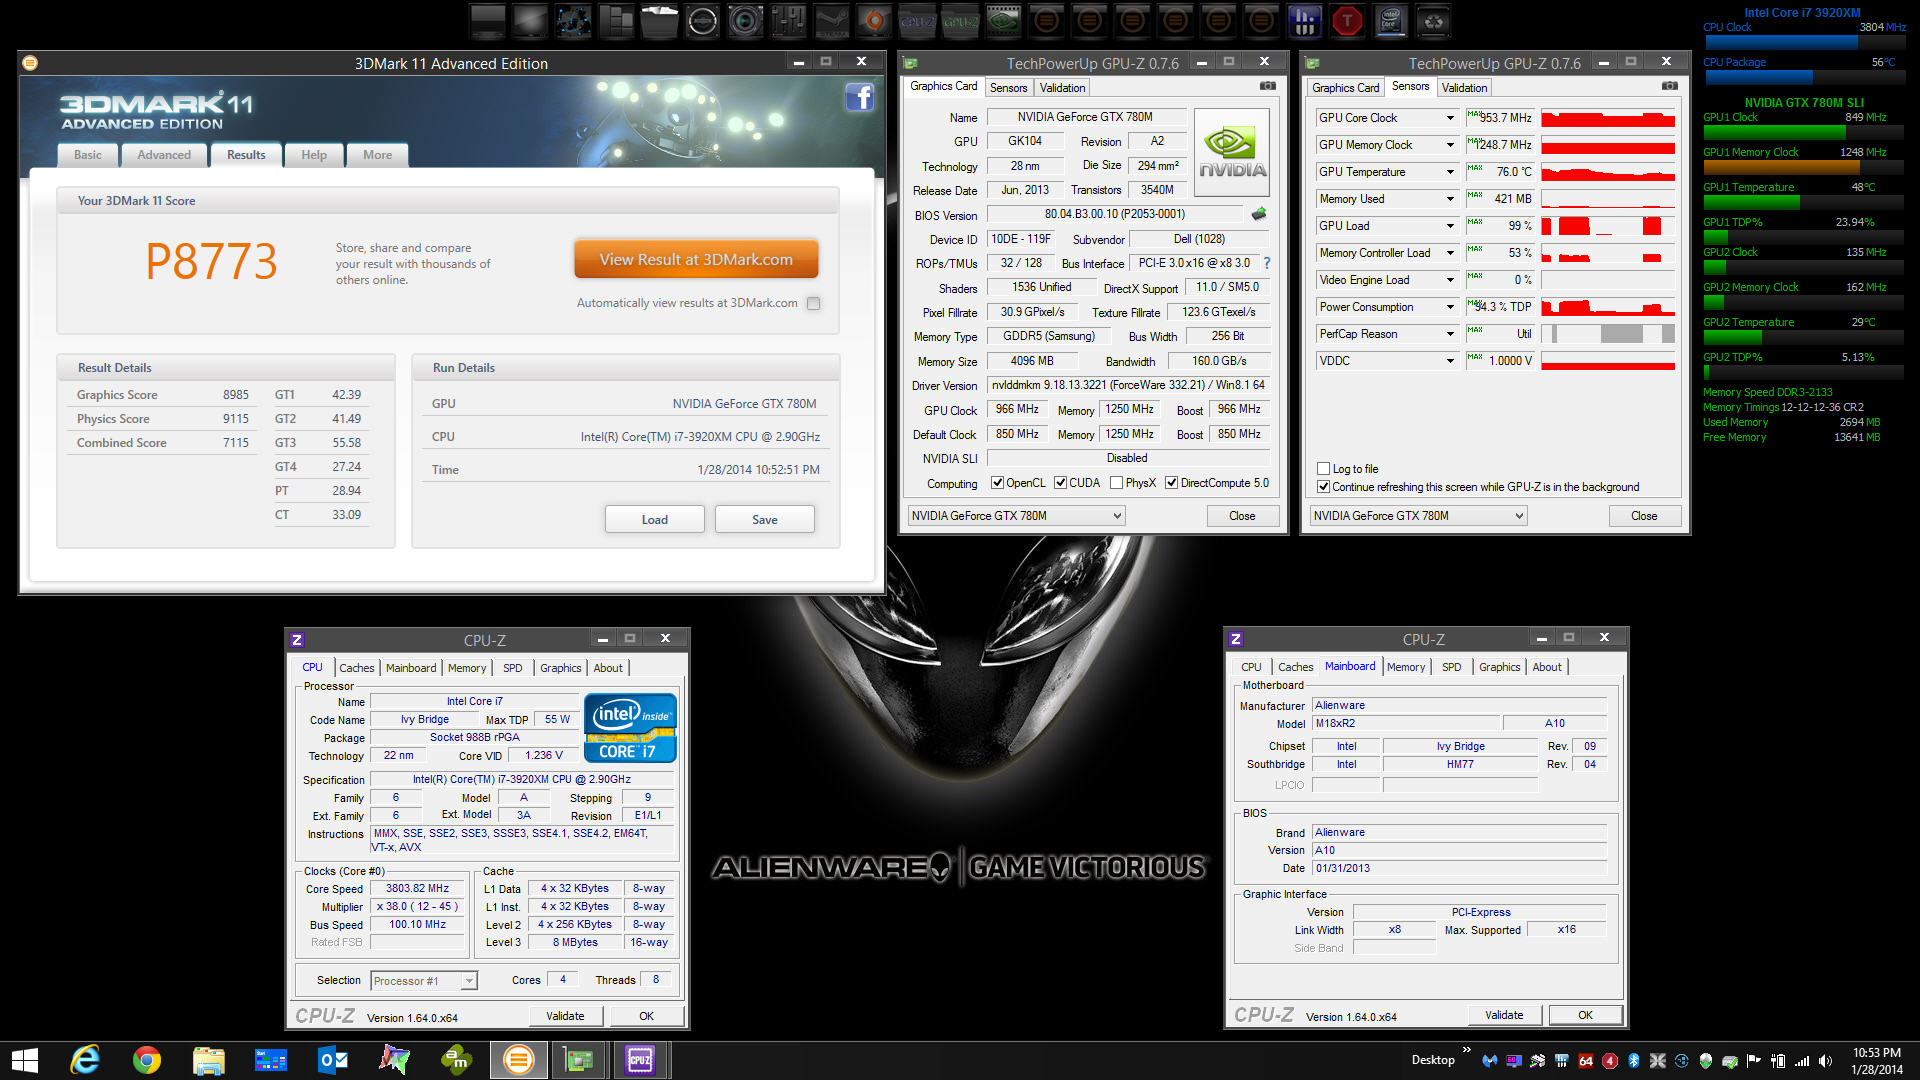Click the Facebook icon in 3DMark window
The height and width of the screenshot is (1080, 1920).
[x=859, y=97]
